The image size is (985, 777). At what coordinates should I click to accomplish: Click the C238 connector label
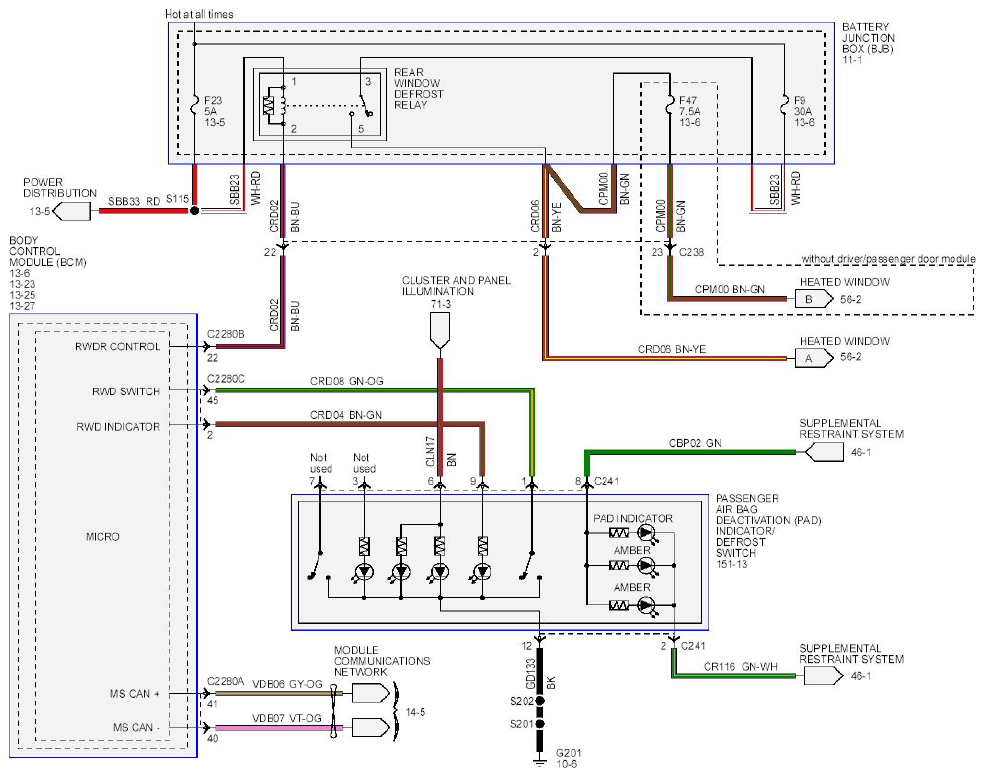click(692, 252)
